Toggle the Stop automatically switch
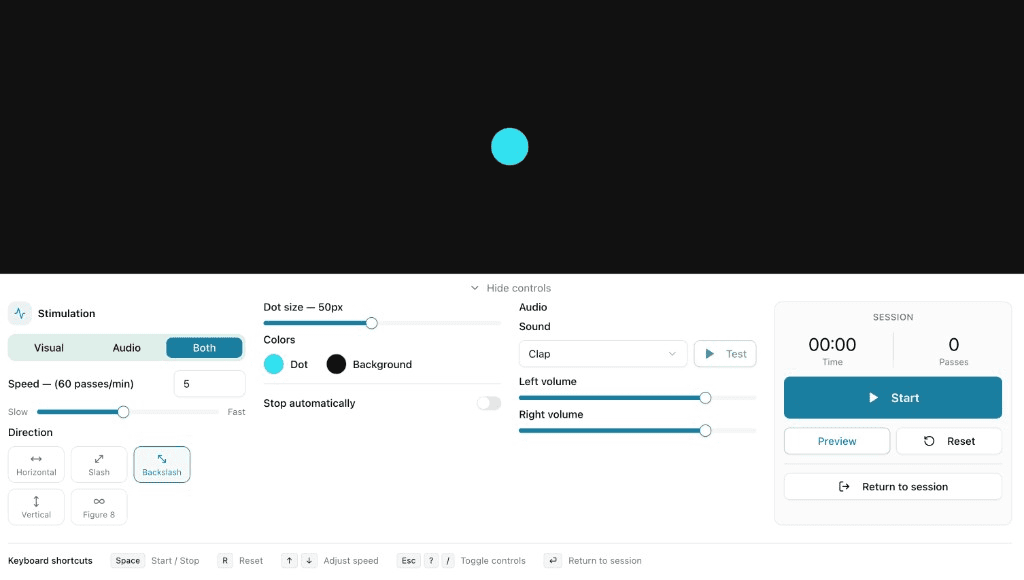1024x580 pixels. pos(488,403)
